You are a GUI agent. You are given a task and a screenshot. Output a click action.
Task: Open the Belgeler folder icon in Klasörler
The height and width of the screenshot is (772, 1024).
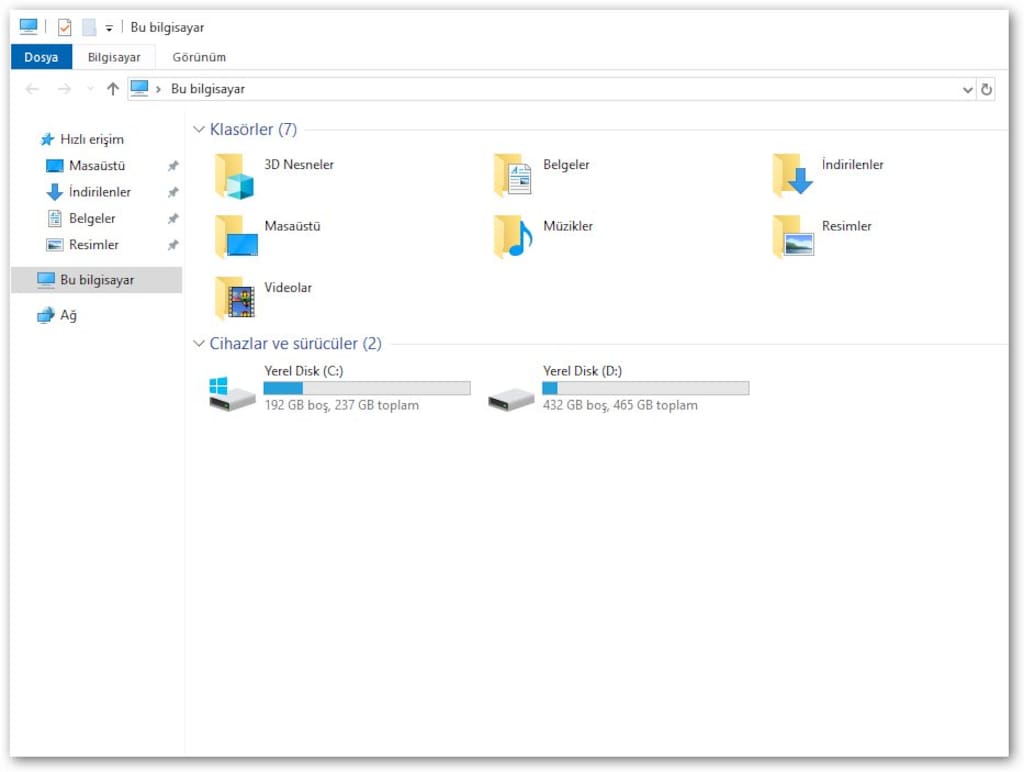[x=513, y=175]
